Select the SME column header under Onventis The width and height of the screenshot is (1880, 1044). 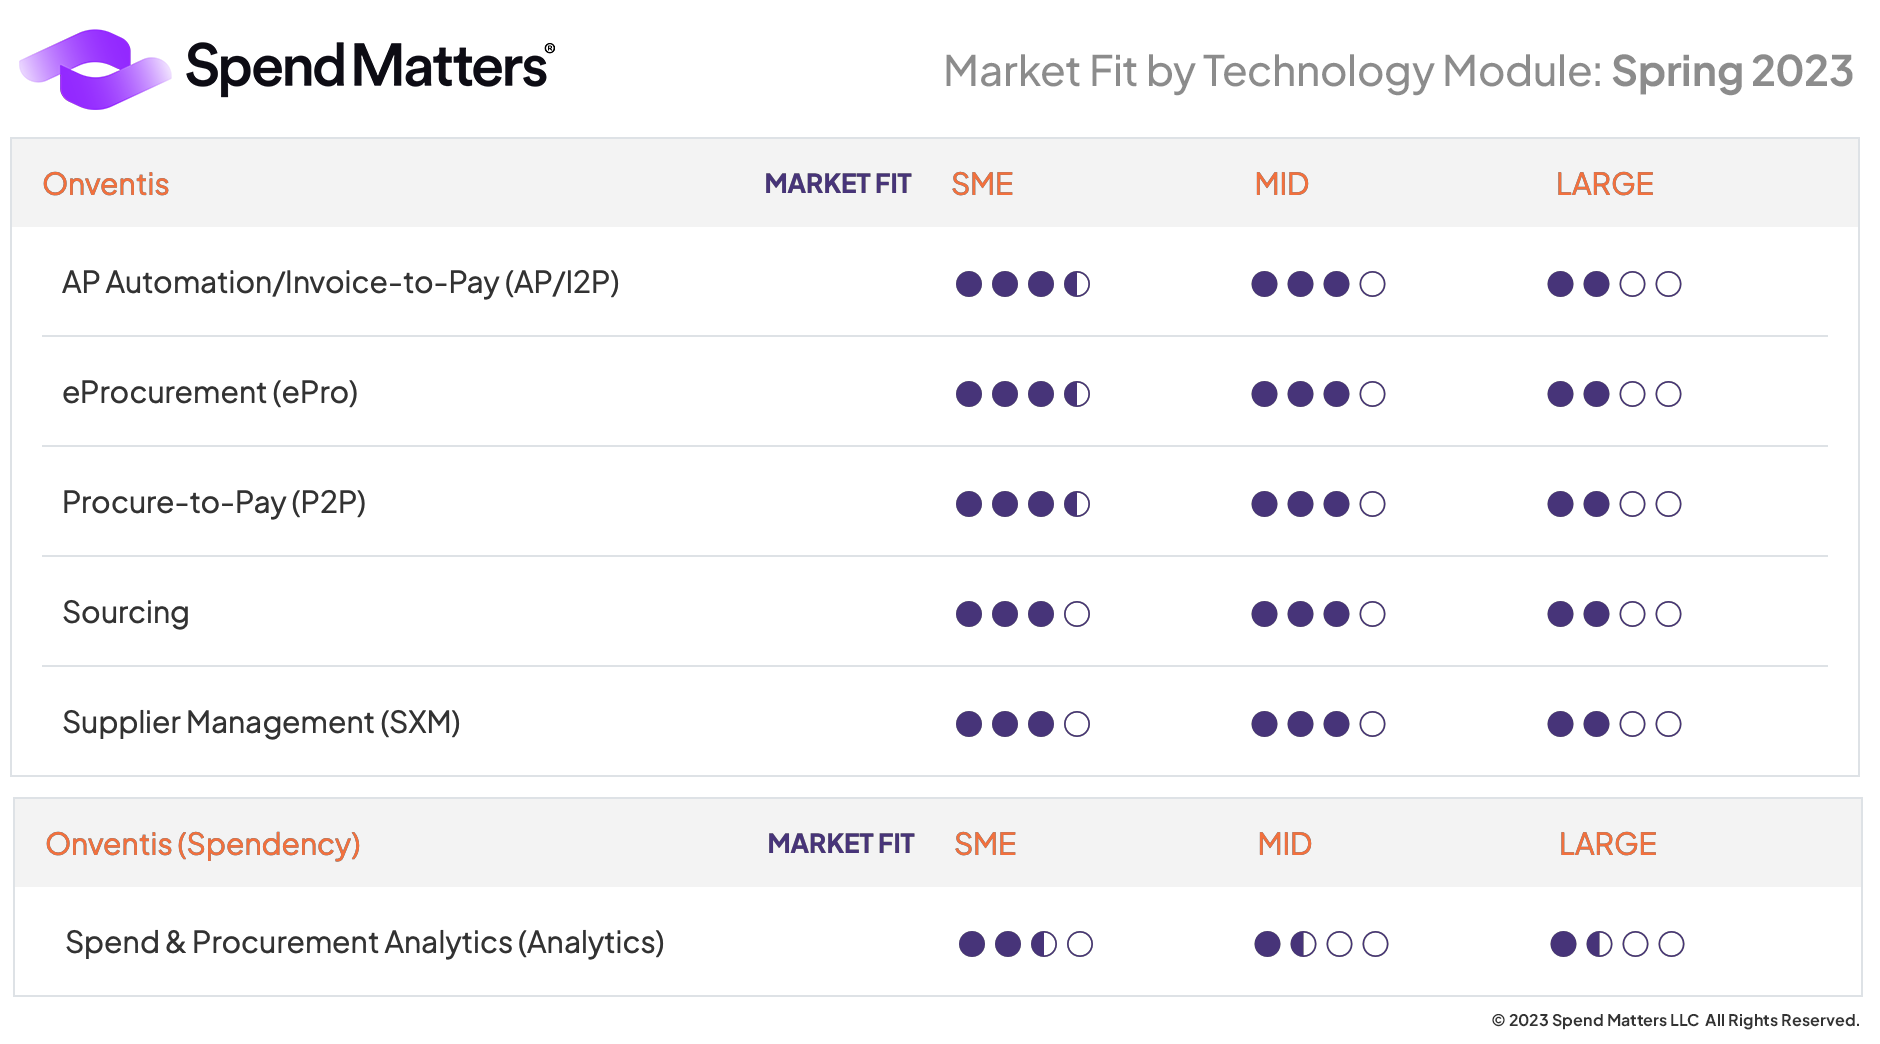click(x=982, y=184)
